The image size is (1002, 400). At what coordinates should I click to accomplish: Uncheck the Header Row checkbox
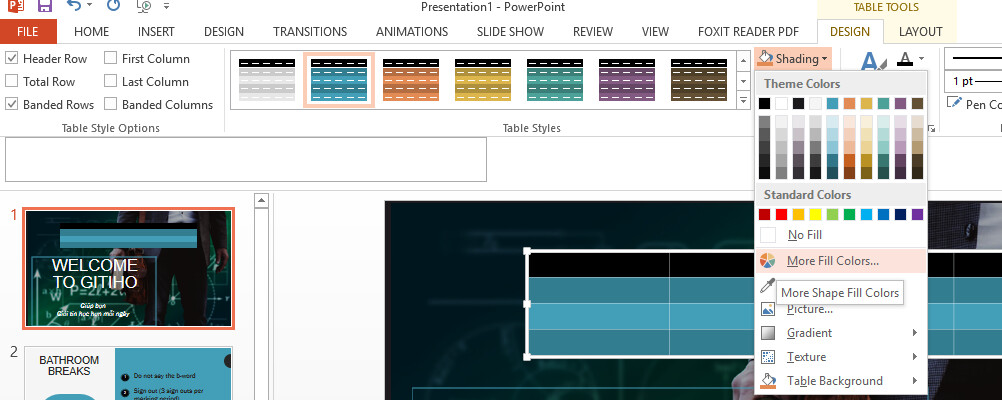coord(12,59)
